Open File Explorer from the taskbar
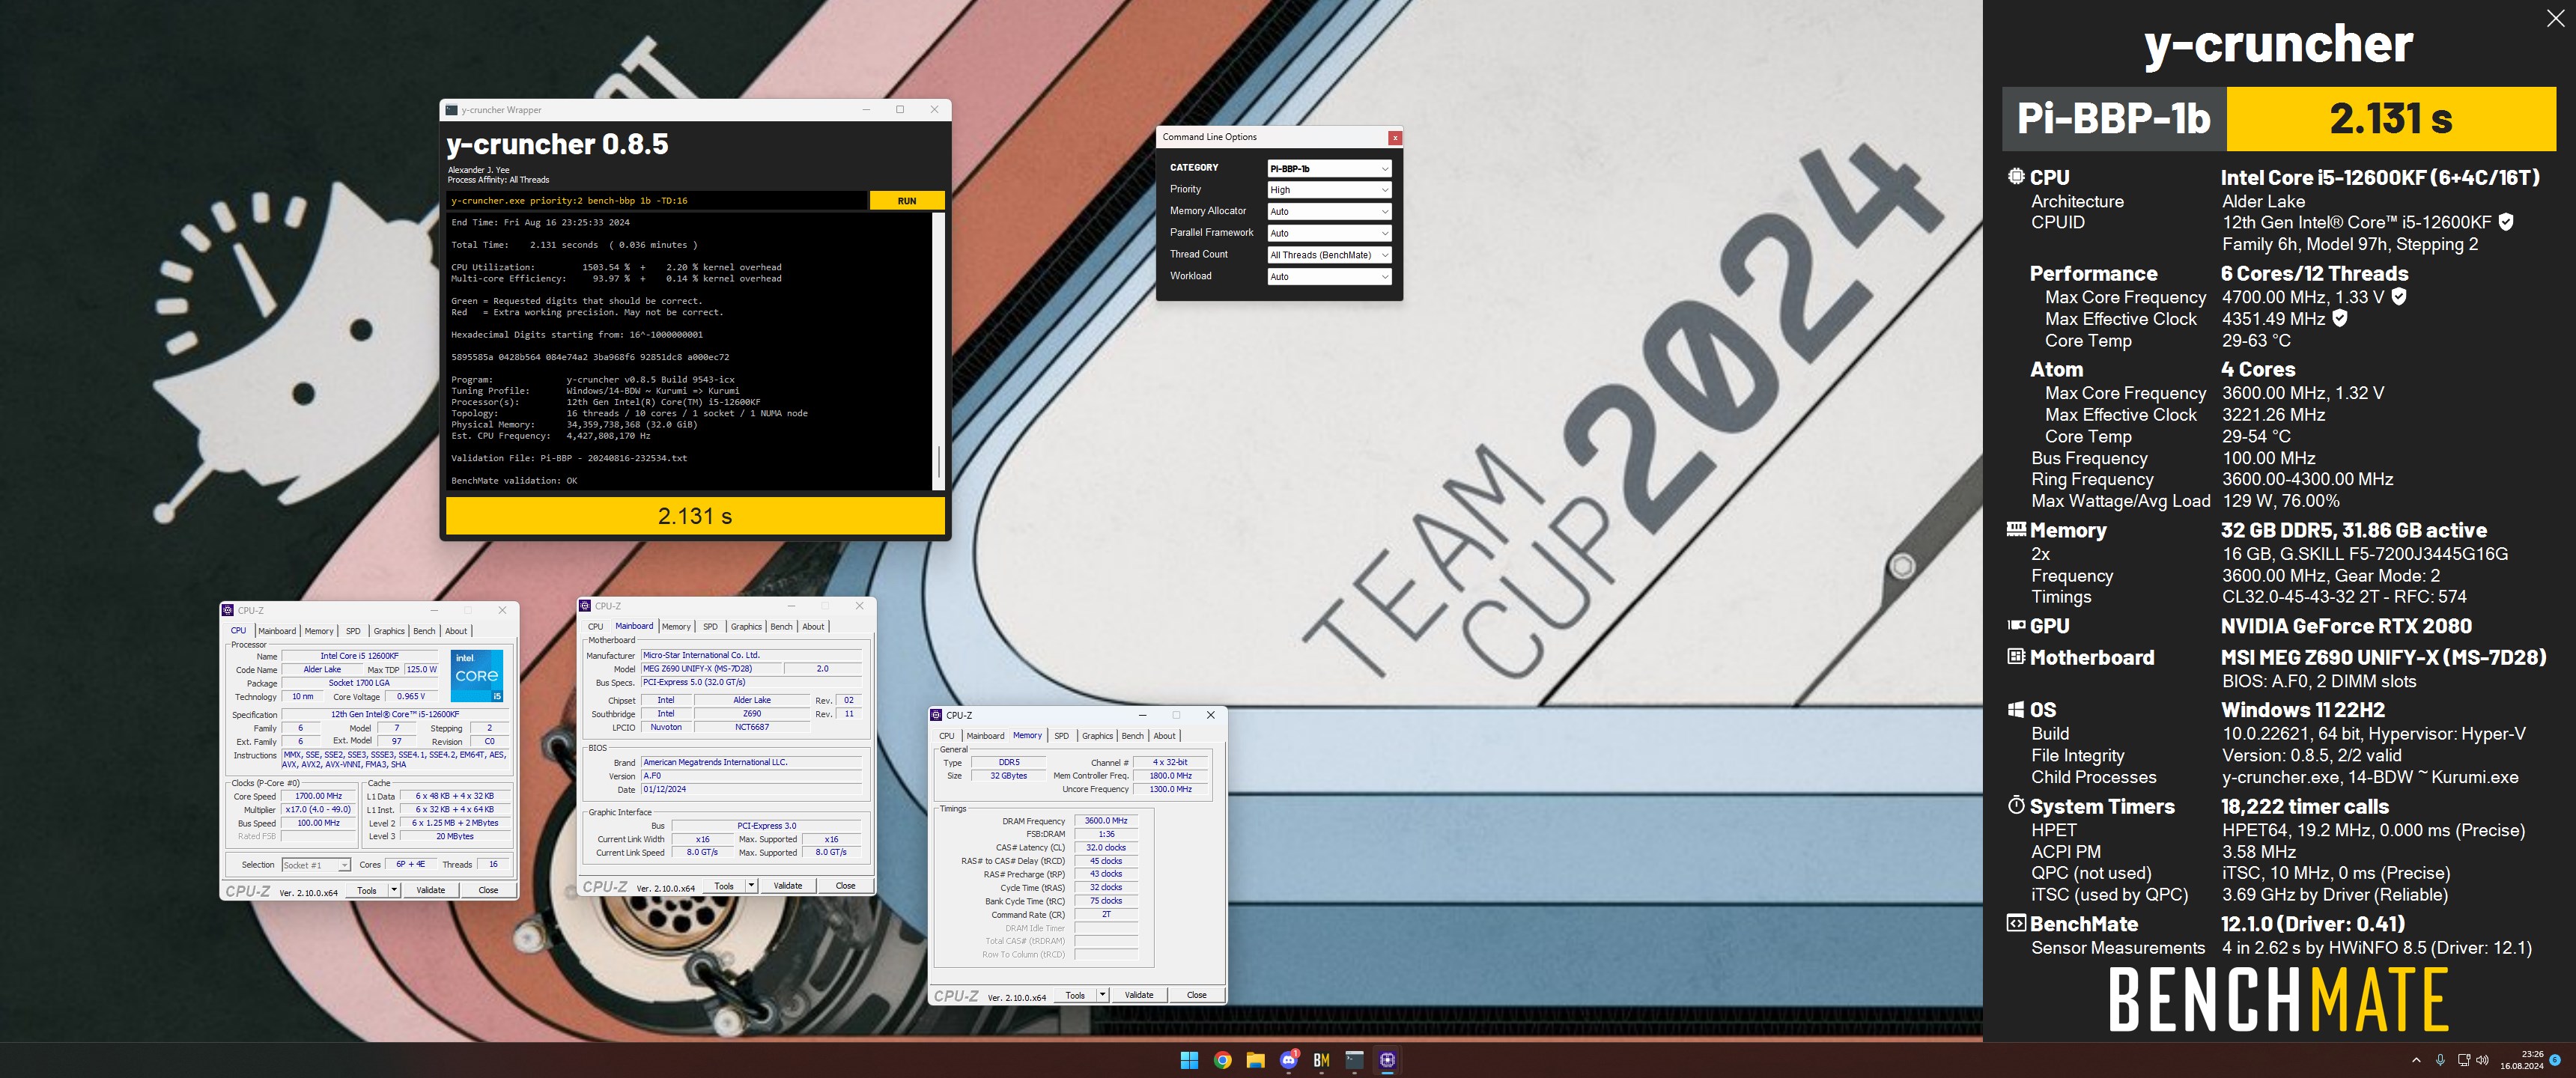Viewport: 2576px width, 1078px height. coord(1255,1060)
